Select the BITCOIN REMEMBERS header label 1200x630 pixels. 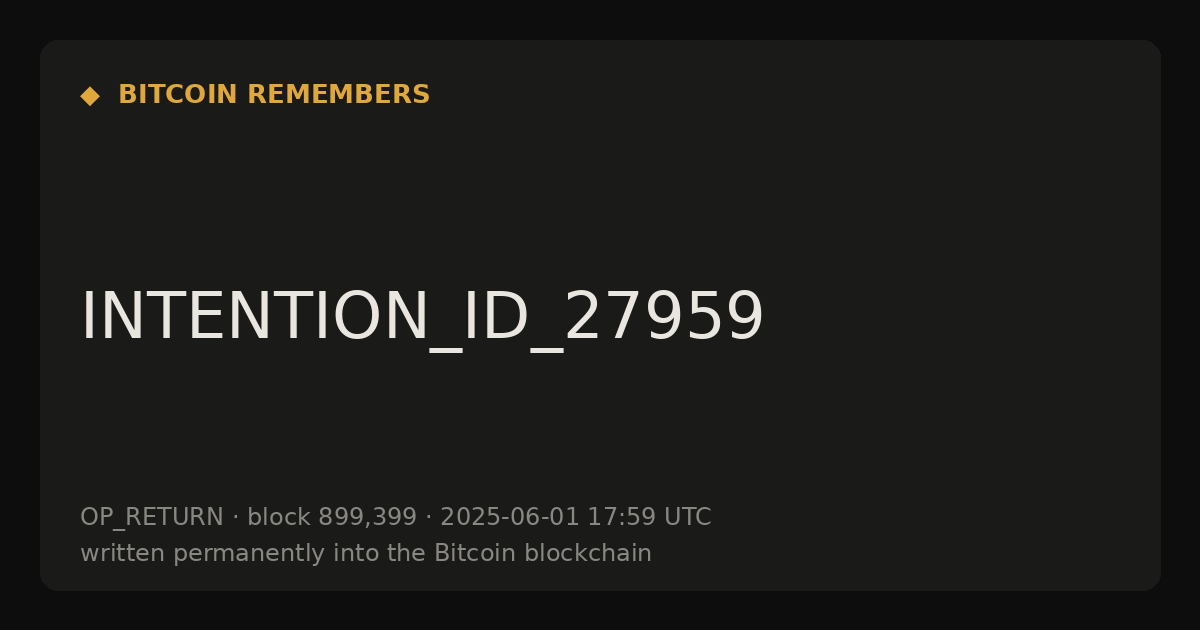pos(274,95)
